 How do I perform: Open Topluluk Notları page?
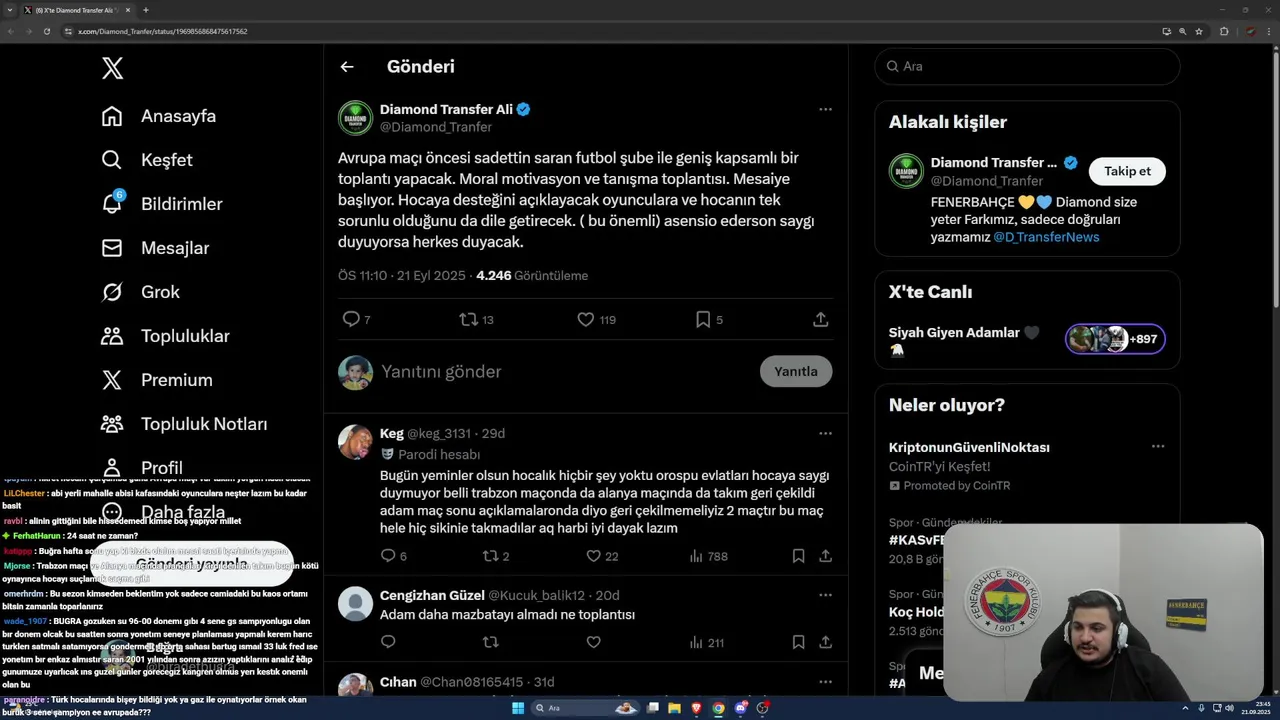coord(184,424)
